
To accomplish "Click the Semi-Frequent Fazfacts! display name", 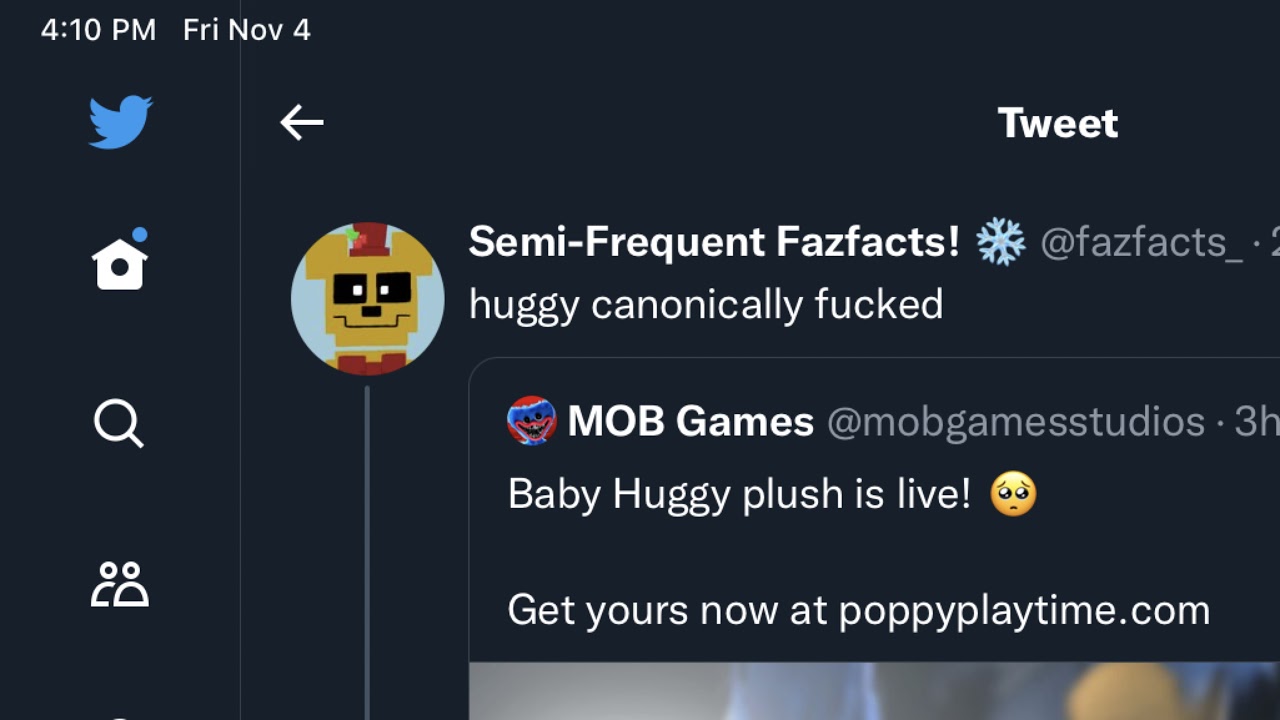I will click(x=713, y=242).
